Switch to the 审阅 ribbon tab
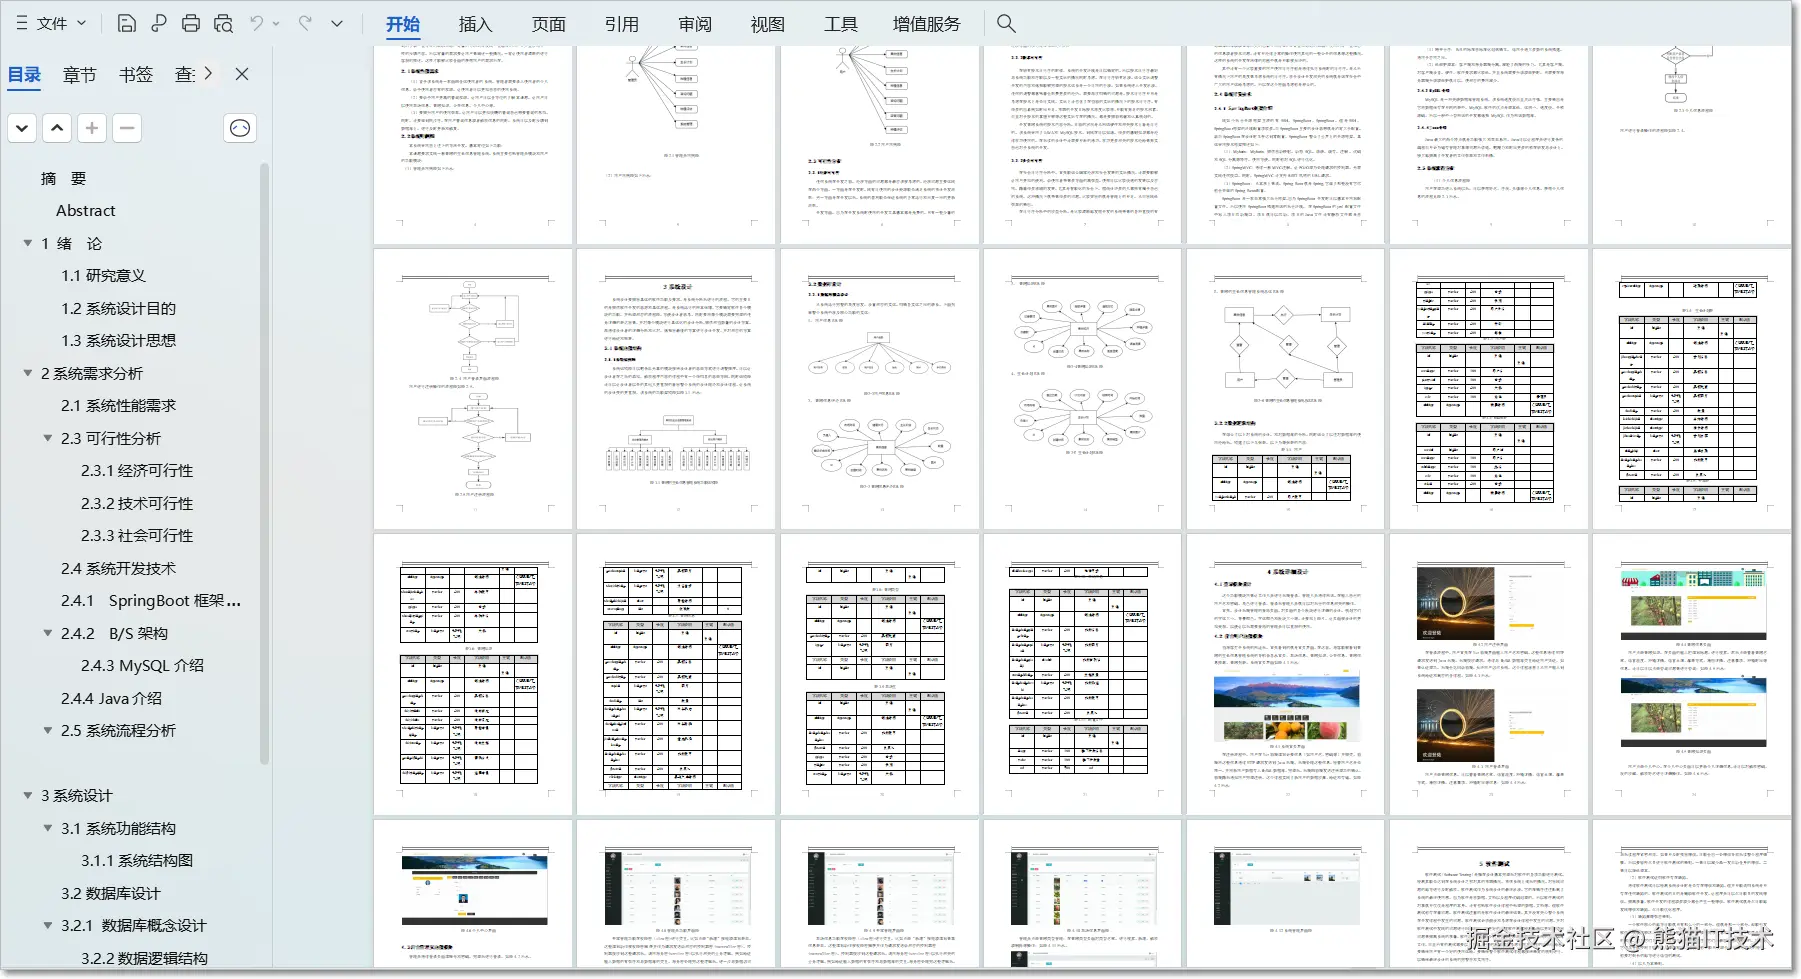The height and width of the screenshot is (979, 1801). (x=695, y=24)
